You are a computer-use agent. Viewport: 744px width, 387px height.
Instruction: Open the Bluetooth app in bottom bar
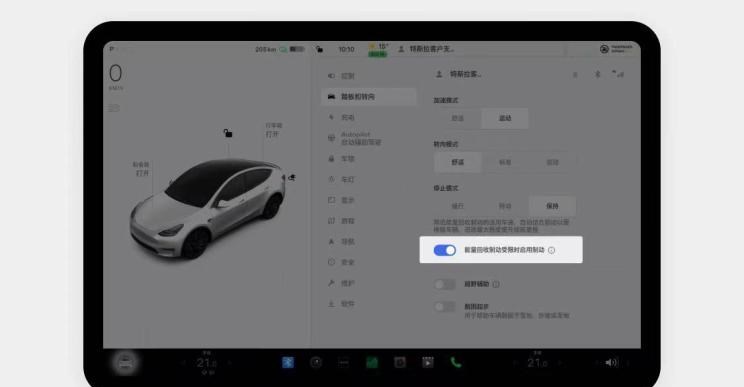pyautogui.click(x=288, y=363)
